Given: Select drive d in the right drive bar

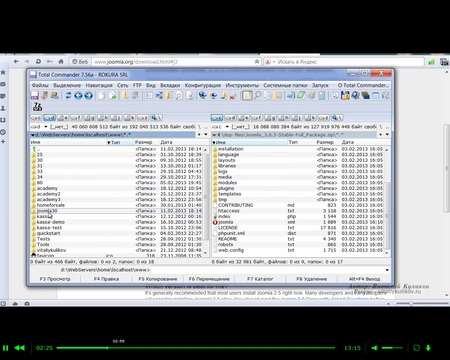Looking at the screenshot, I should (x=230, y=118).
